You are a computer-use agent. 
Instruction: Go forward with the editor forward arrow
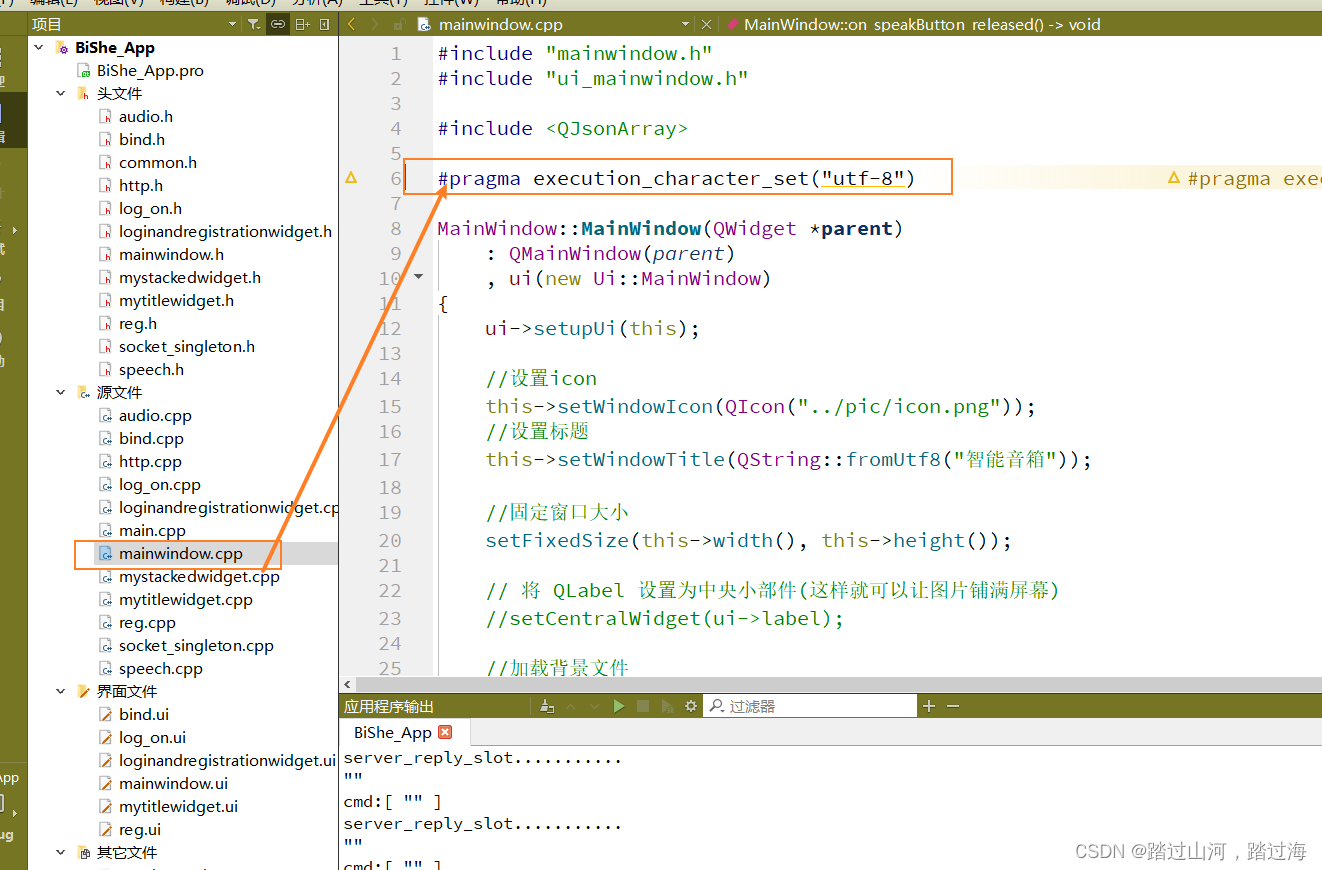374,24
